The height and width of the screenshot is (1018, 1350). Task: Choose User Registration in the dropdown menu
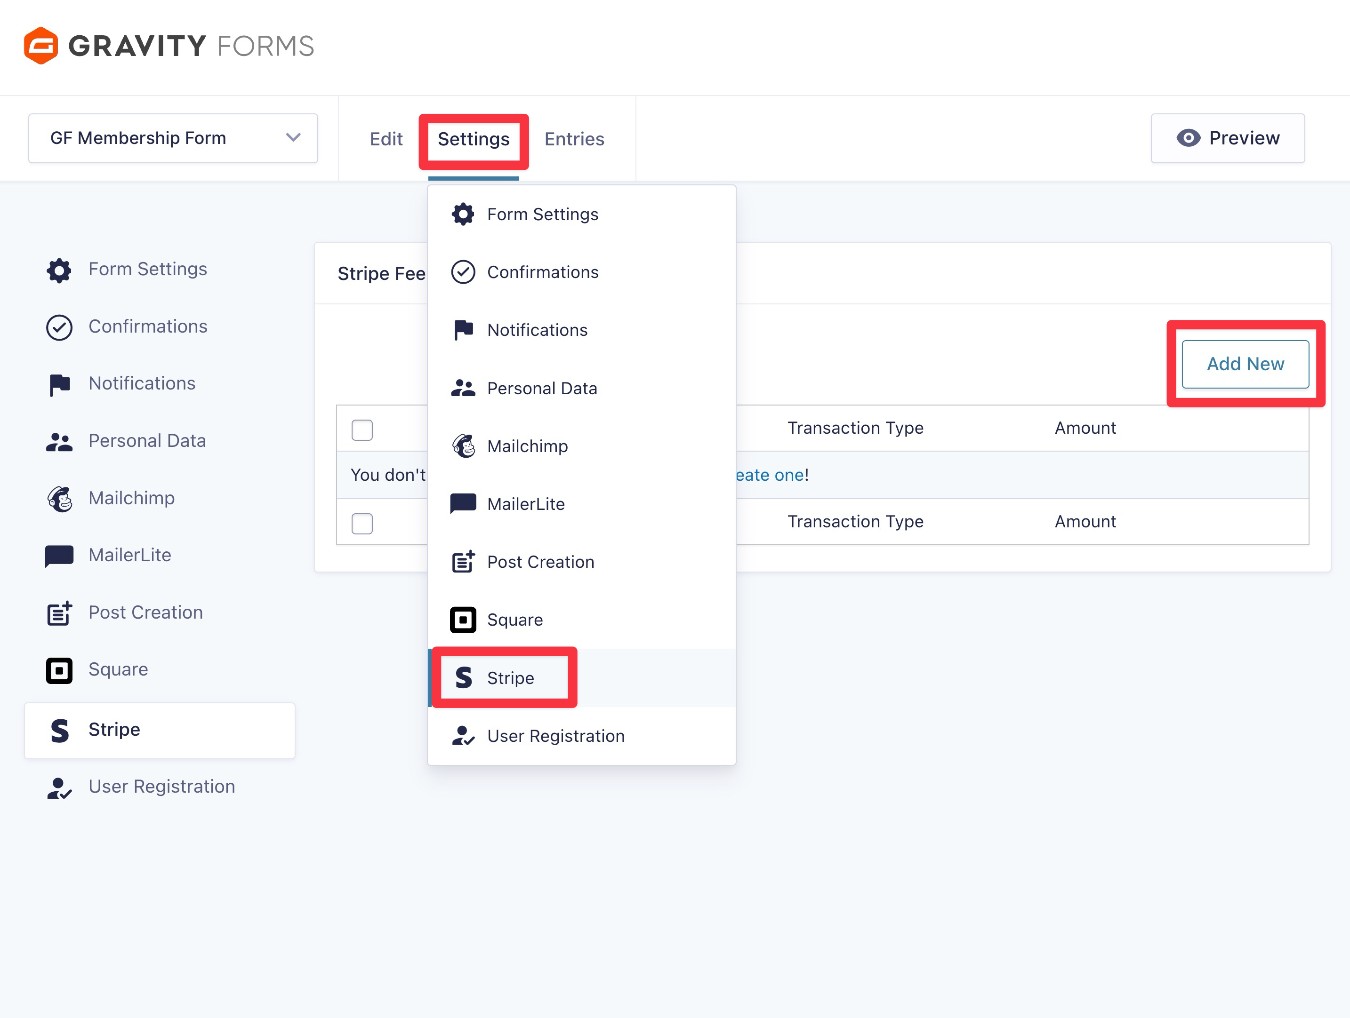click(555, 736)
